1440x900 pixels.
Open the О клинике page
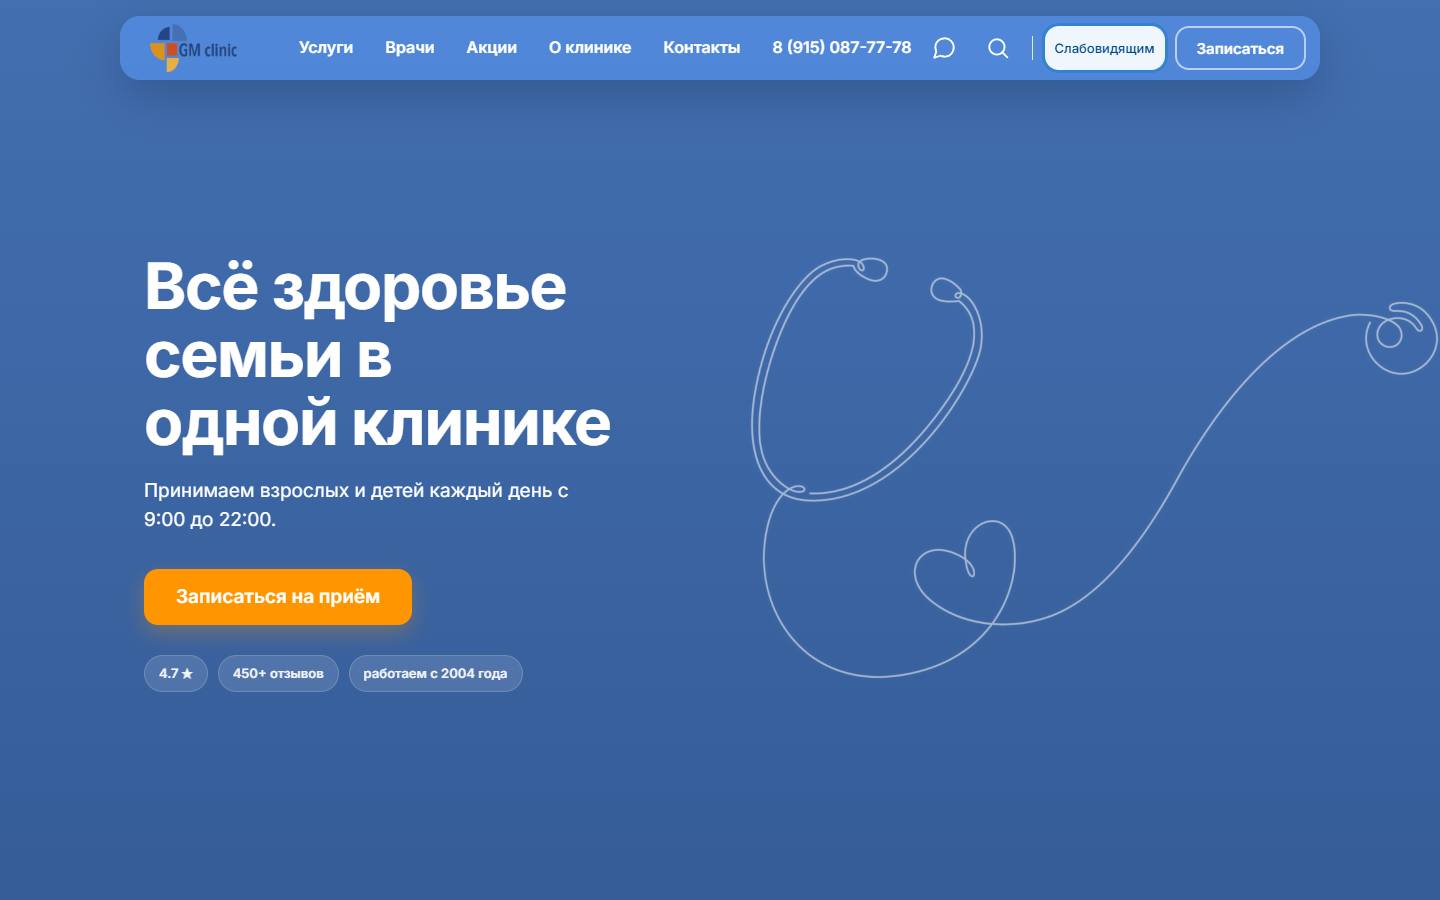click(x=590, y=47)
